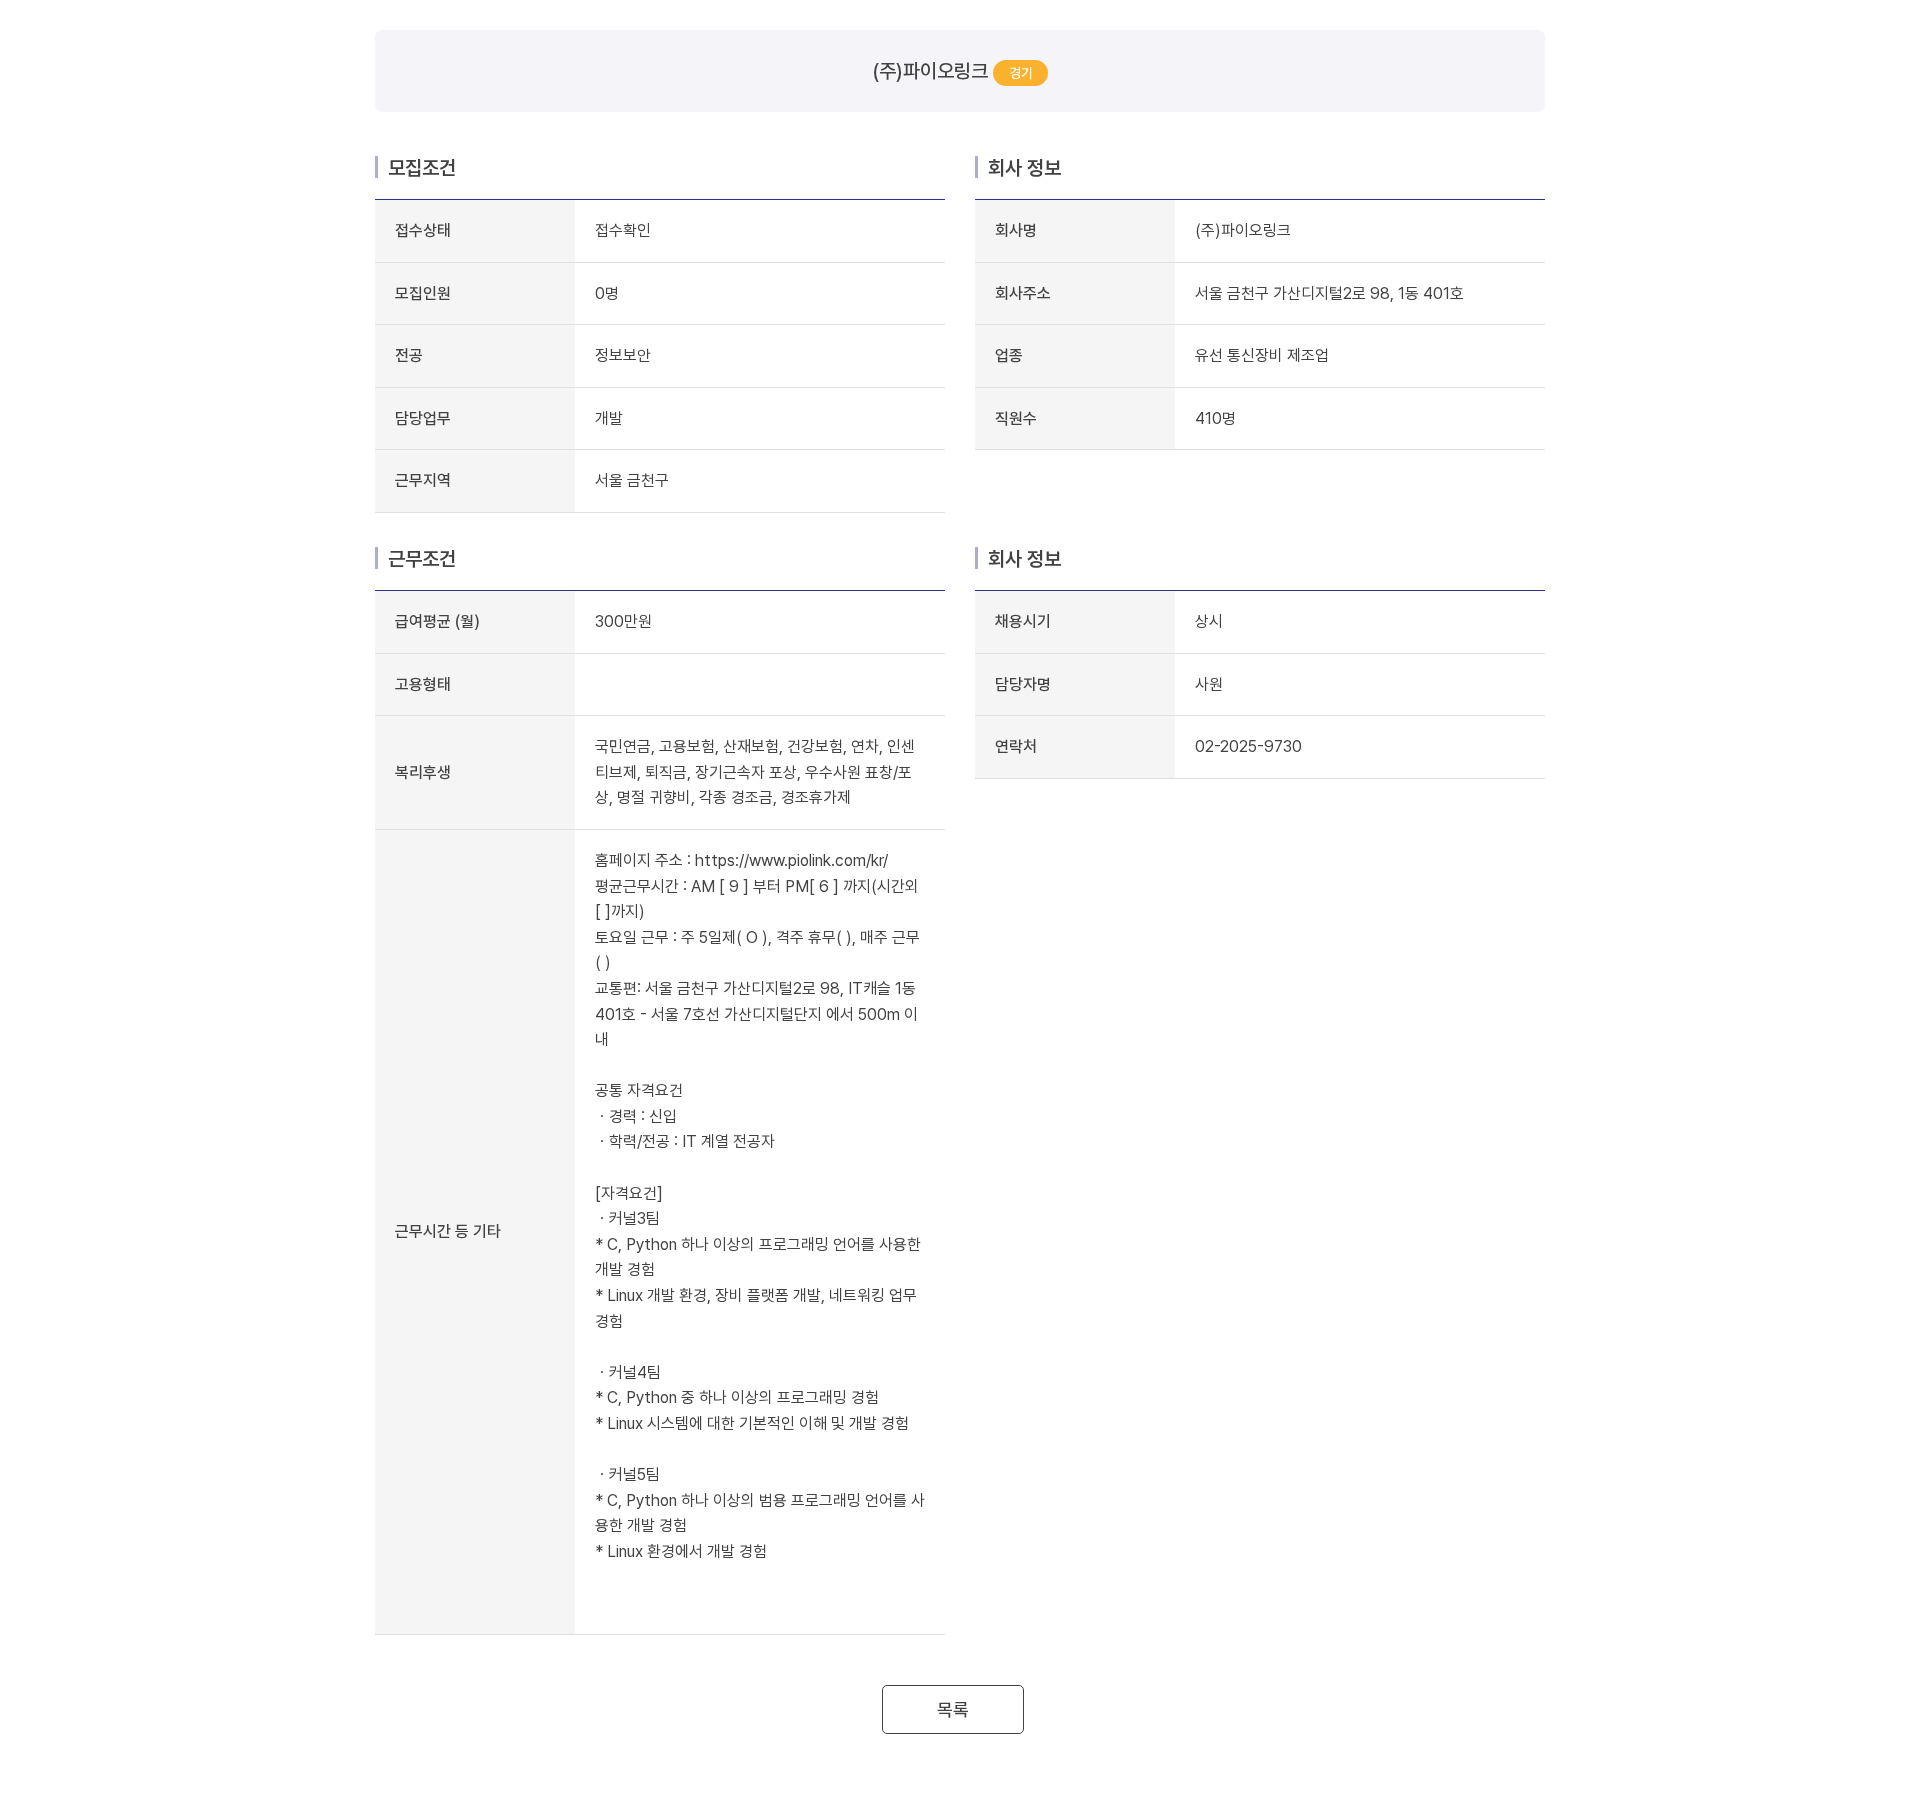Click the 업종 row label
Screen dimensions: 1920x1814
[x=1009, y=355]
